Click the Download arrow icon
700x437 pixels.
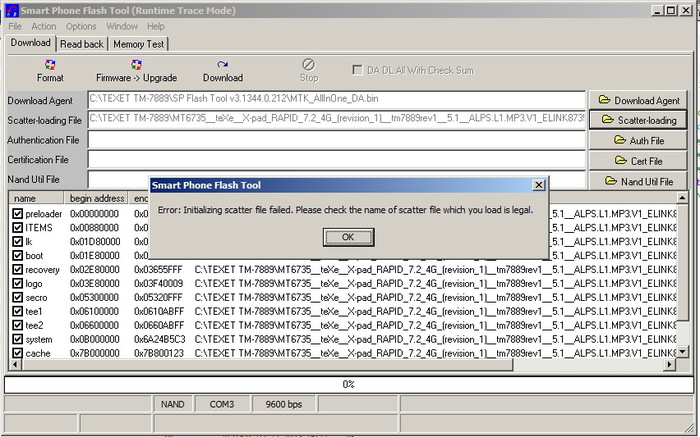point(222,65)
